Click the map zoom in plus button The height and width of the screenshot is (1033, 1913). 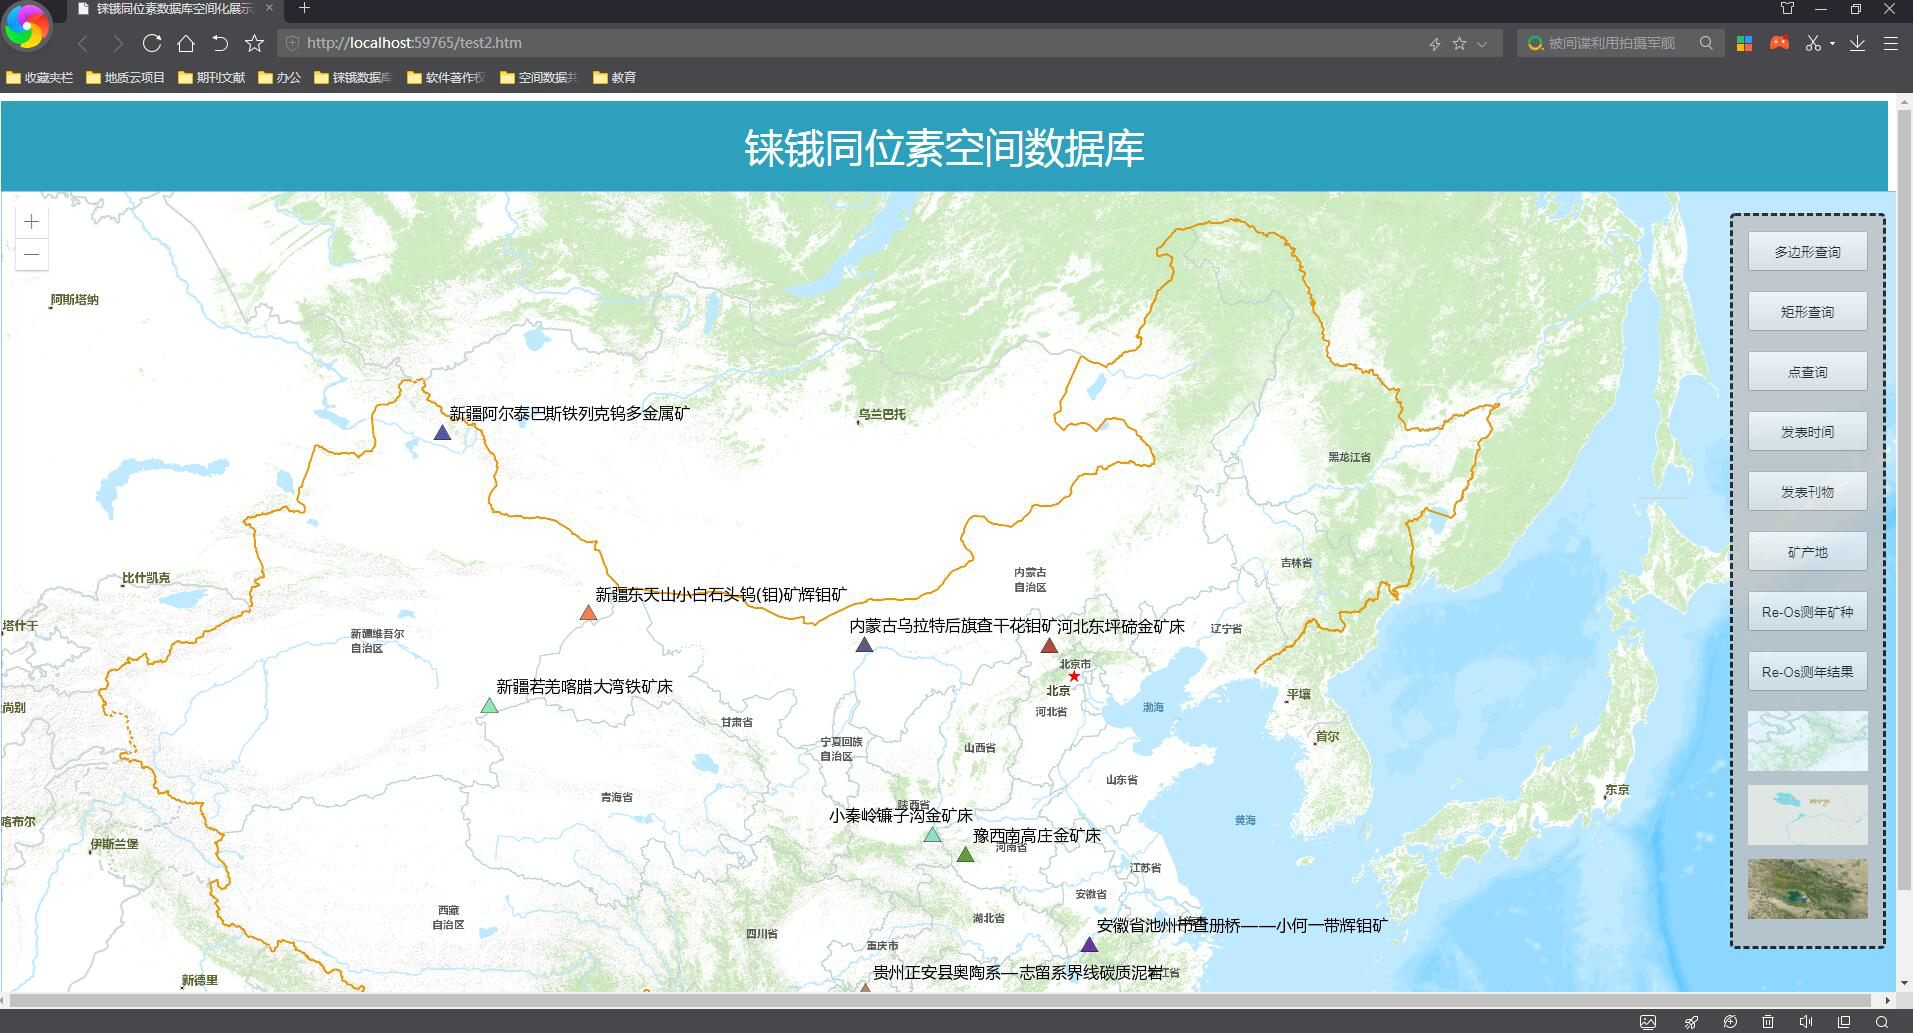pos(32,222)
